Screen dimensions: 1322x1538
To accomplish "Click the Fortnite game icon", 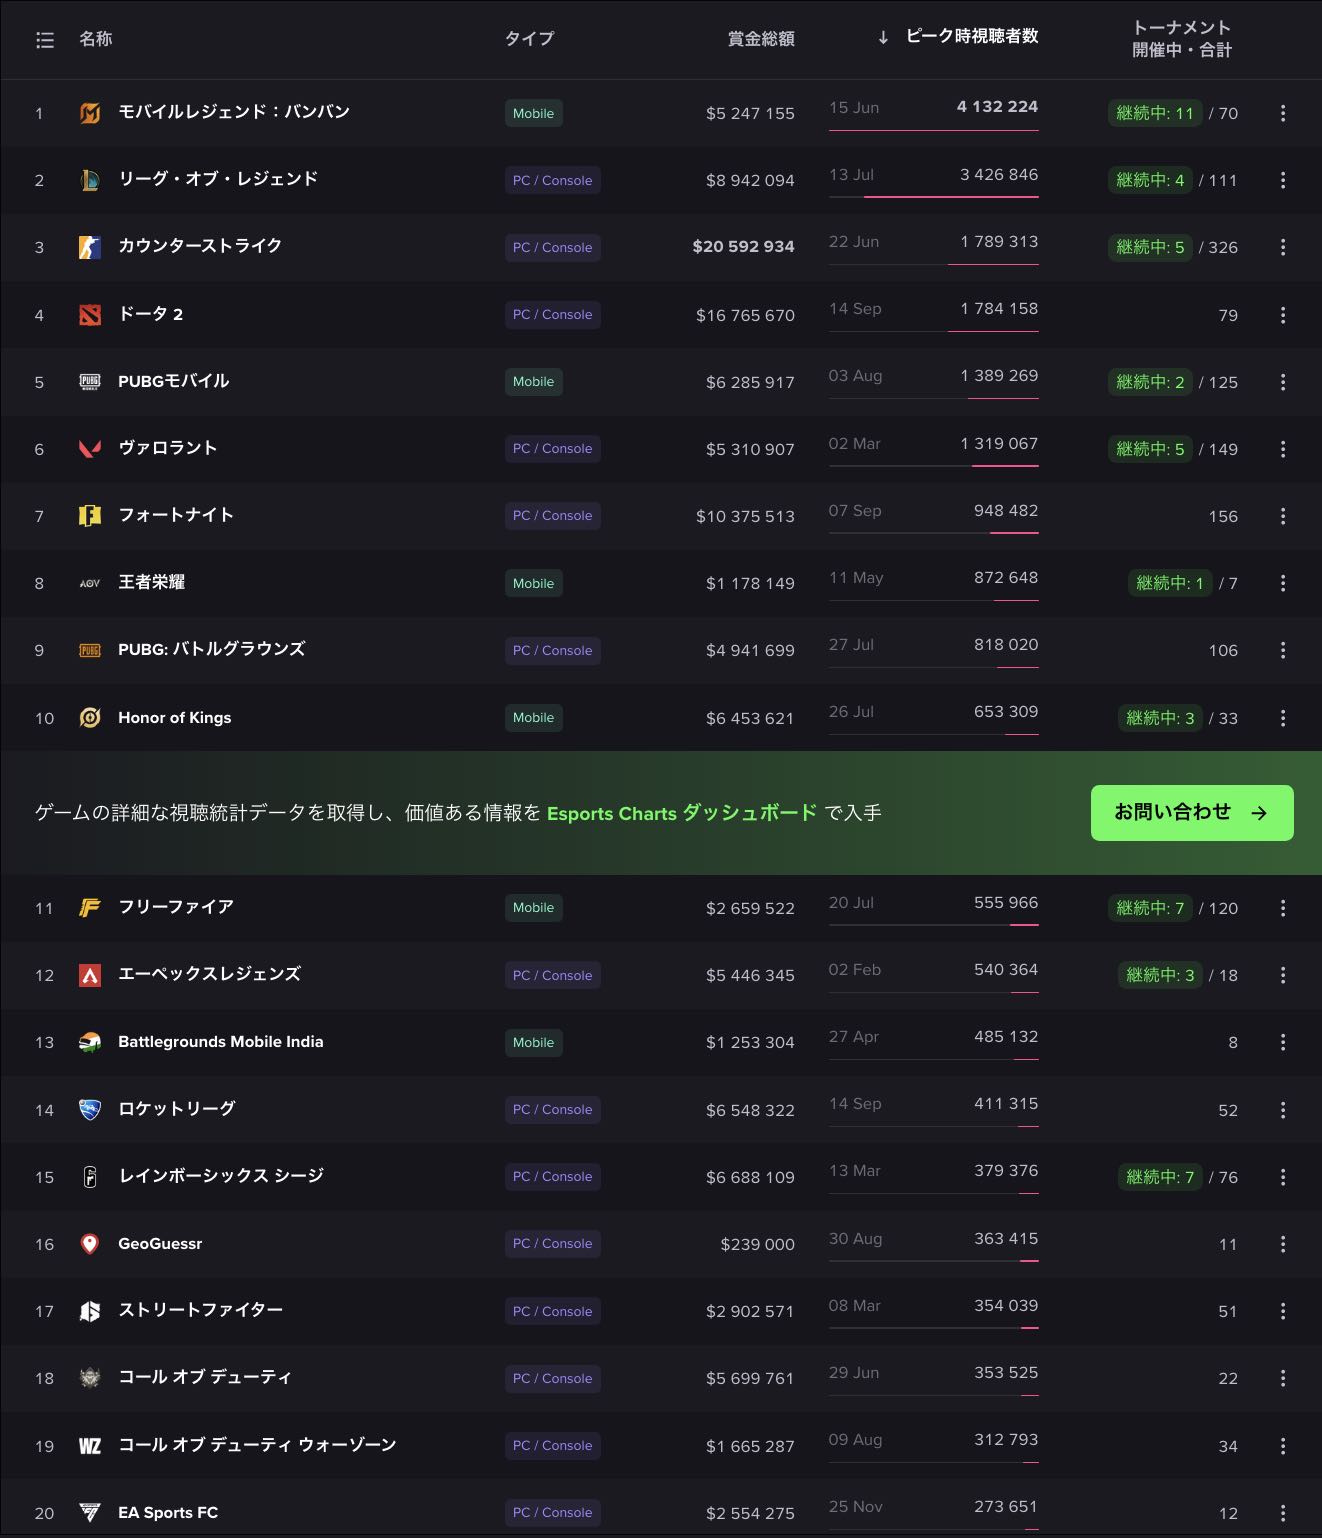I will (x=90, y=516).
